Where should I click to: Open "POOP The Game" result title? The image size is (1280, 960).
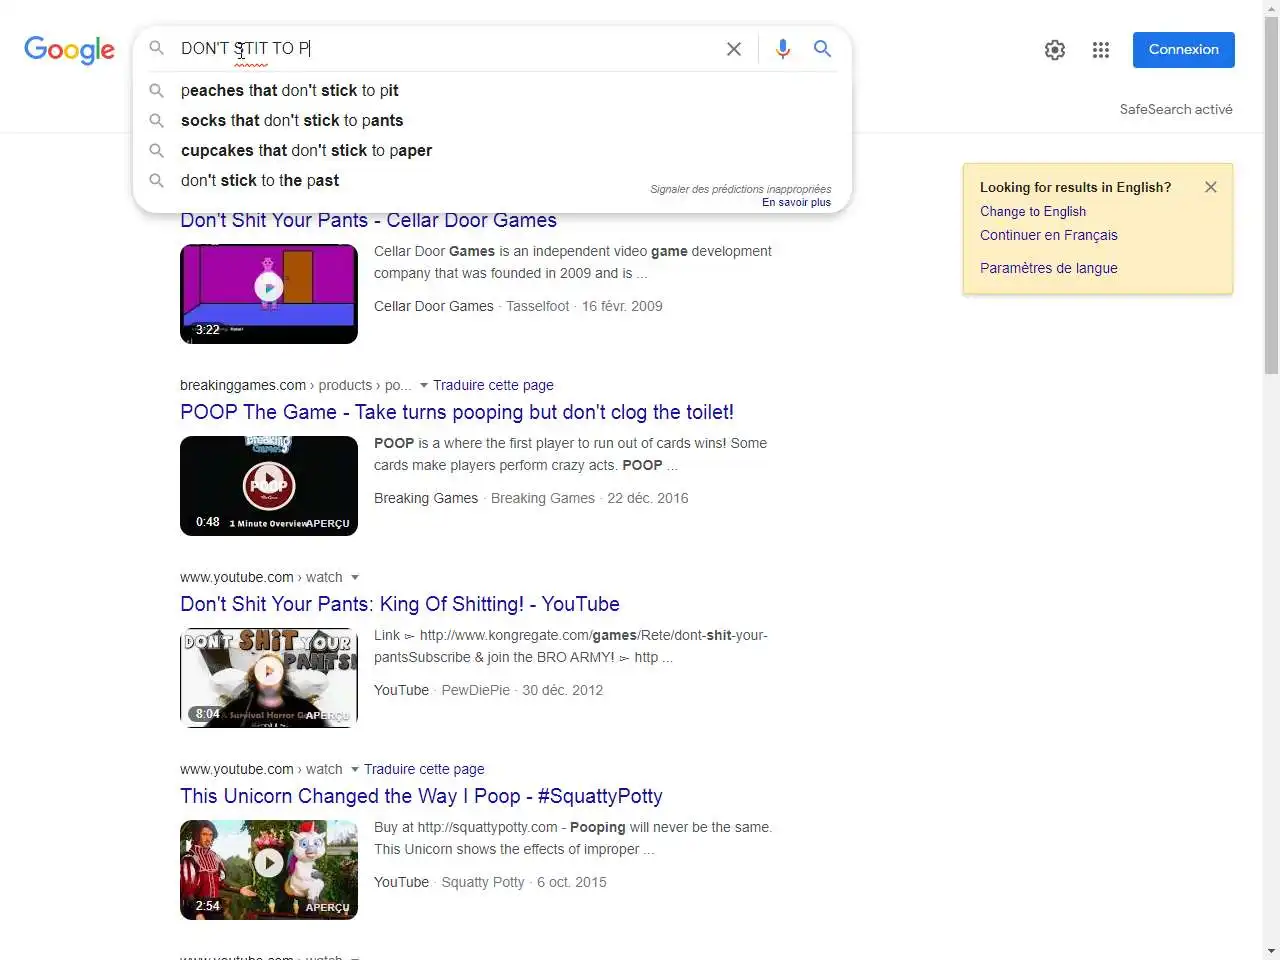(x=457, y=412)
